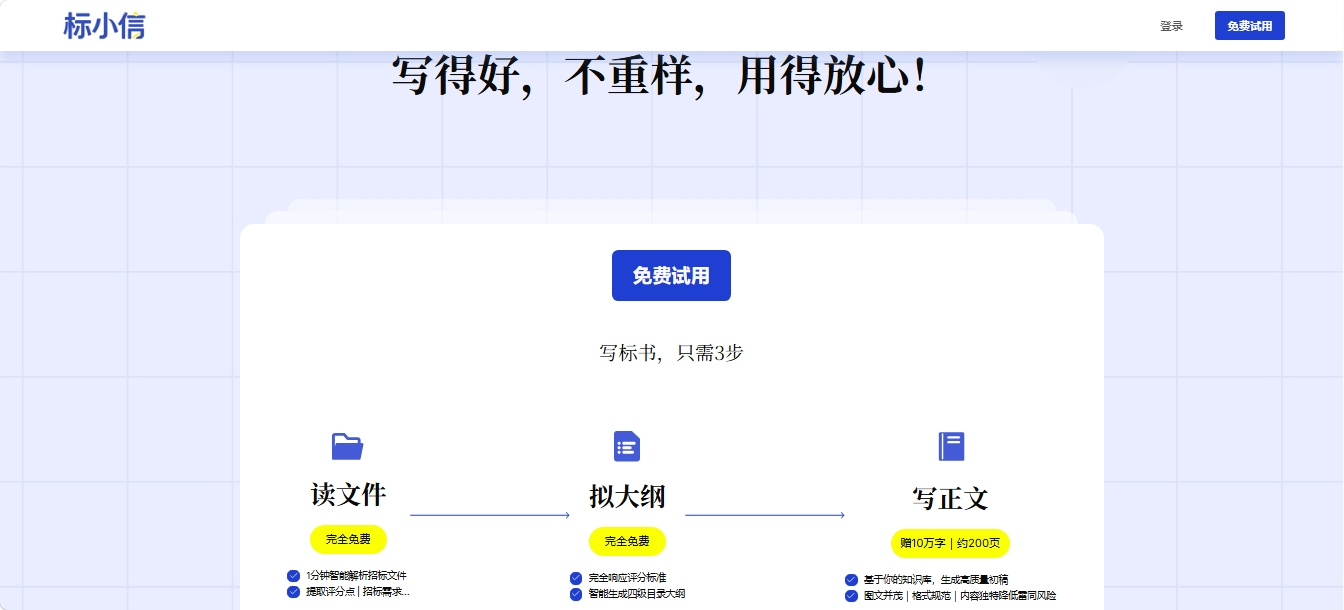Click the 写正文 step heading

[x=950, y=498]
